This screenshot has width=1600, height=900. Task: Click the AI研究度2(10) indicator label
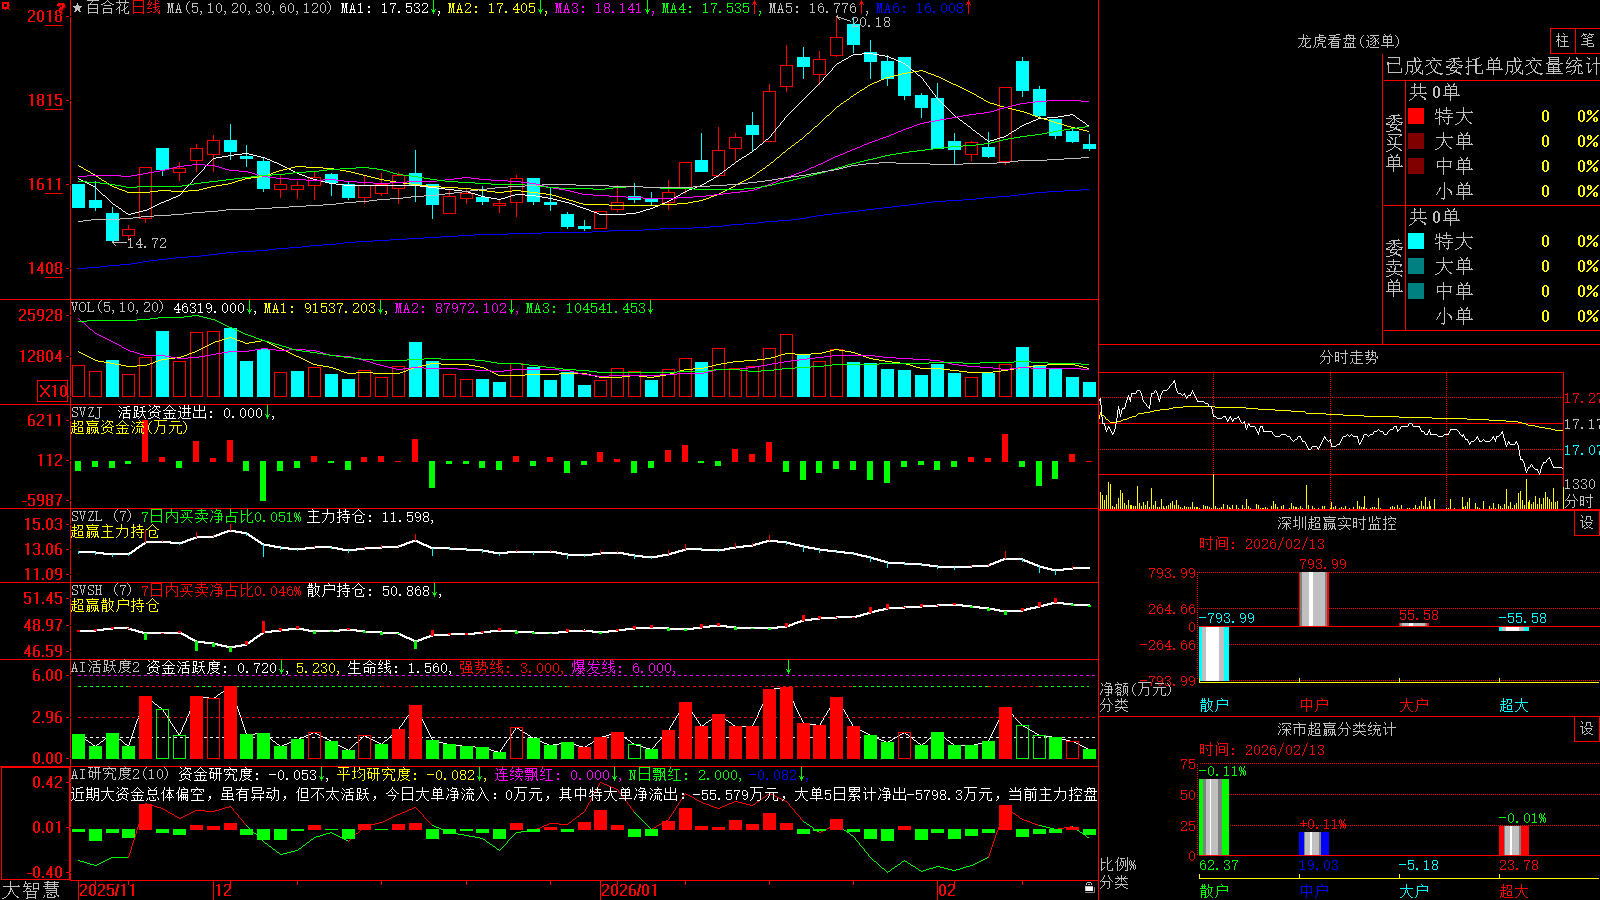click(120, 774)
